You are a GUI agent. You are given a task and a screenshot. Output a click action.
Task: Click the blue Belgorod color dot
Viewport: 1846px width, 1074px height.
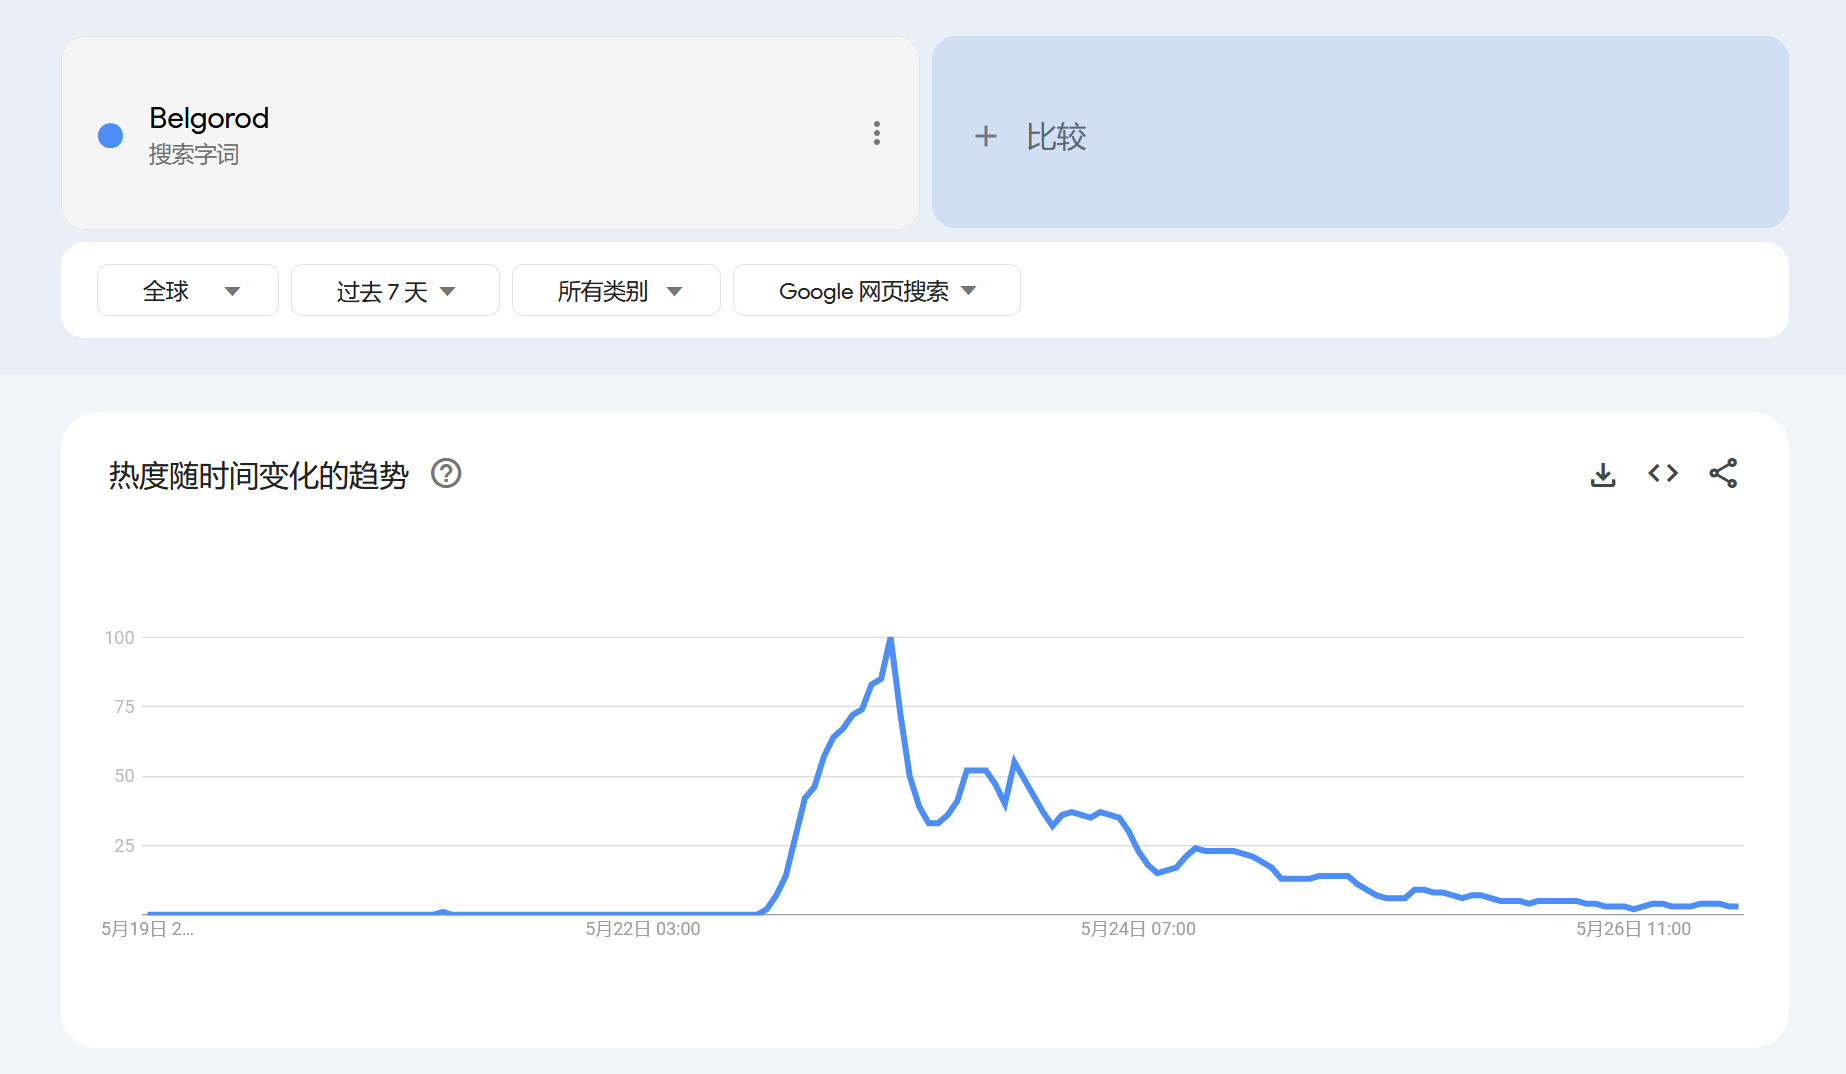[x=111, y=135]
